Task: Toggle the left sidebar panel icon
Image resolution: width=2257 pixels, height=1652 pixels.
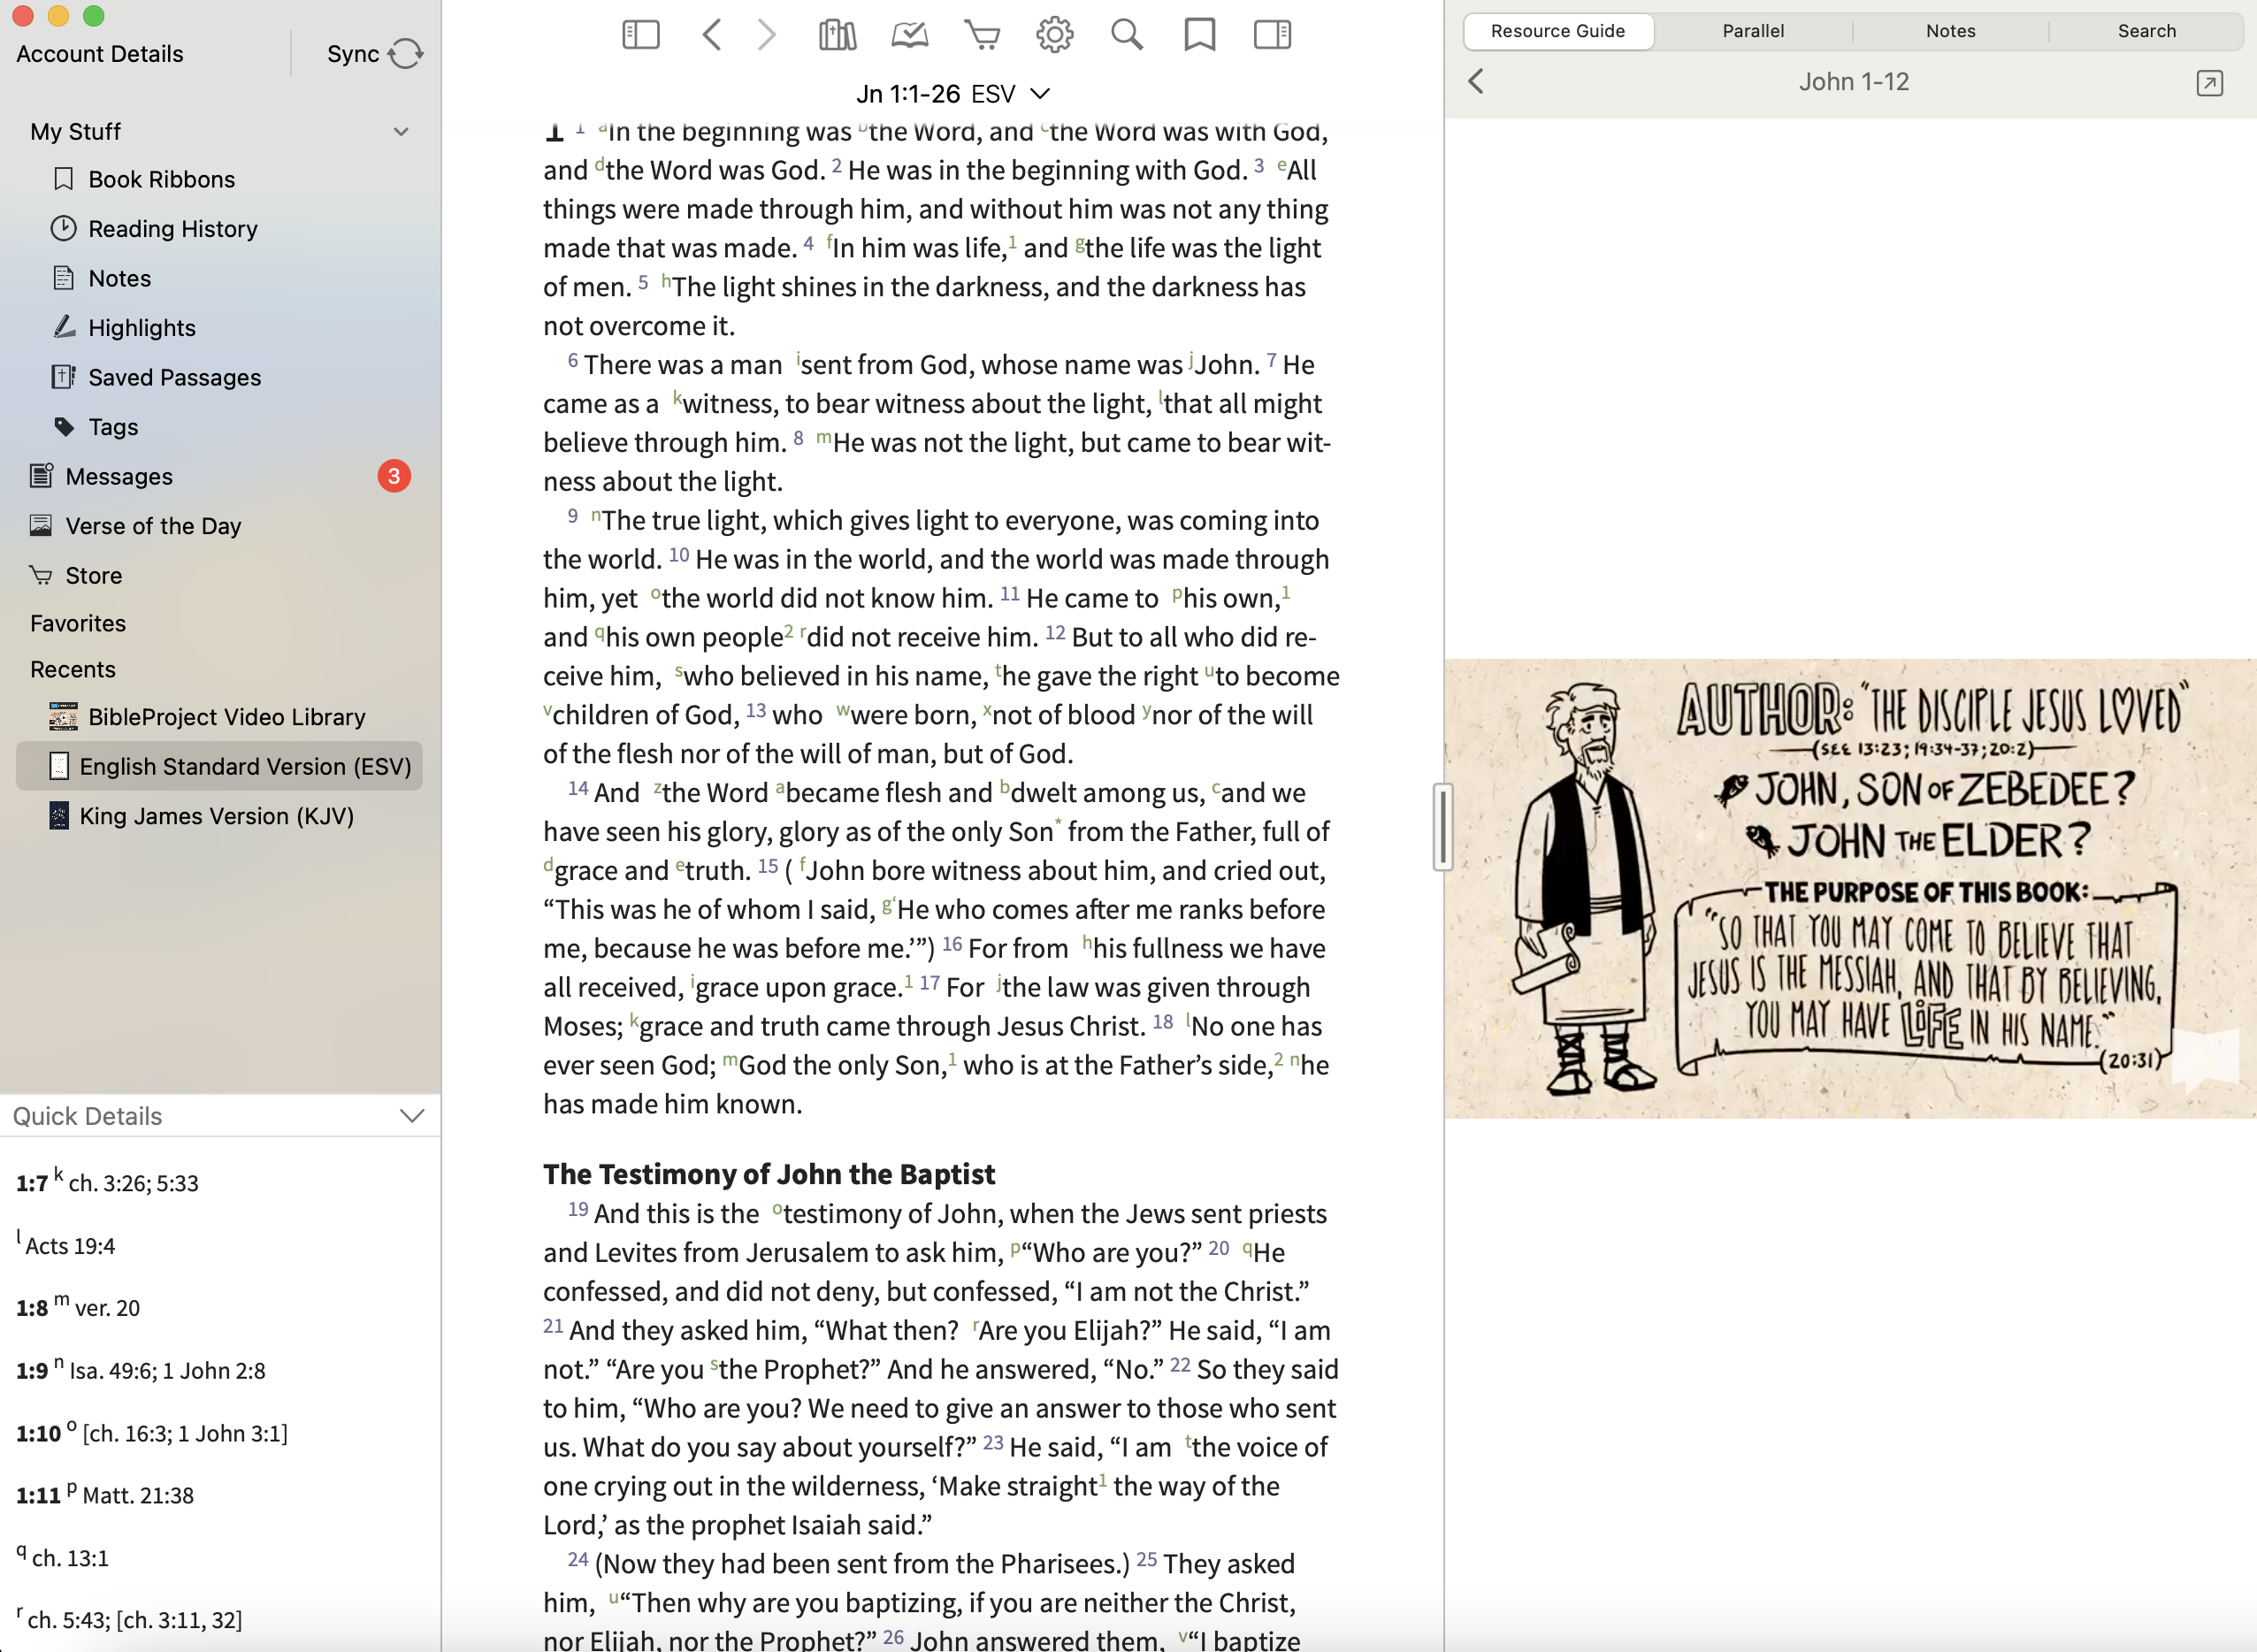Action: point(640,35)
